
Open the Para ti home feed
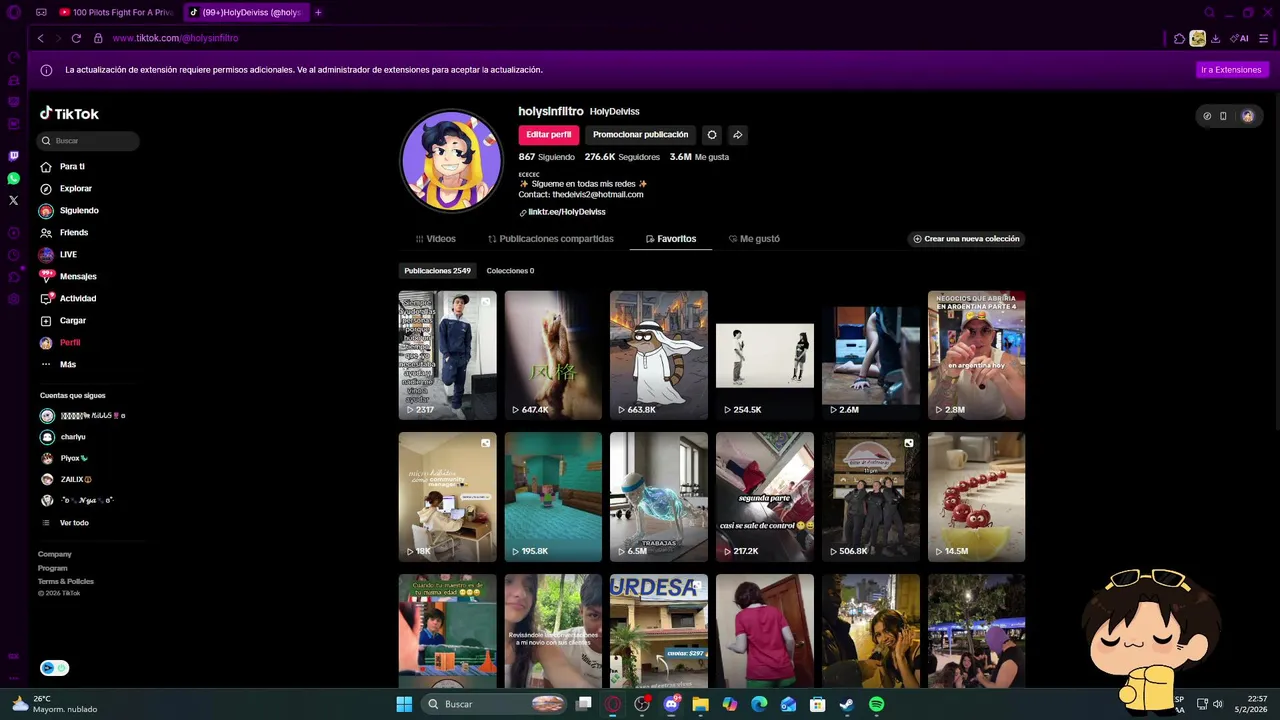72,167
